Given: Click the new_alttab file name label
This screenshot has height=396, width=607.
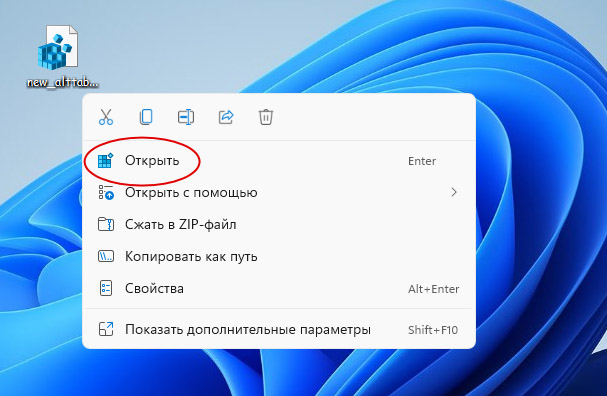Looking at the screenshot, I should pos(63,82).
